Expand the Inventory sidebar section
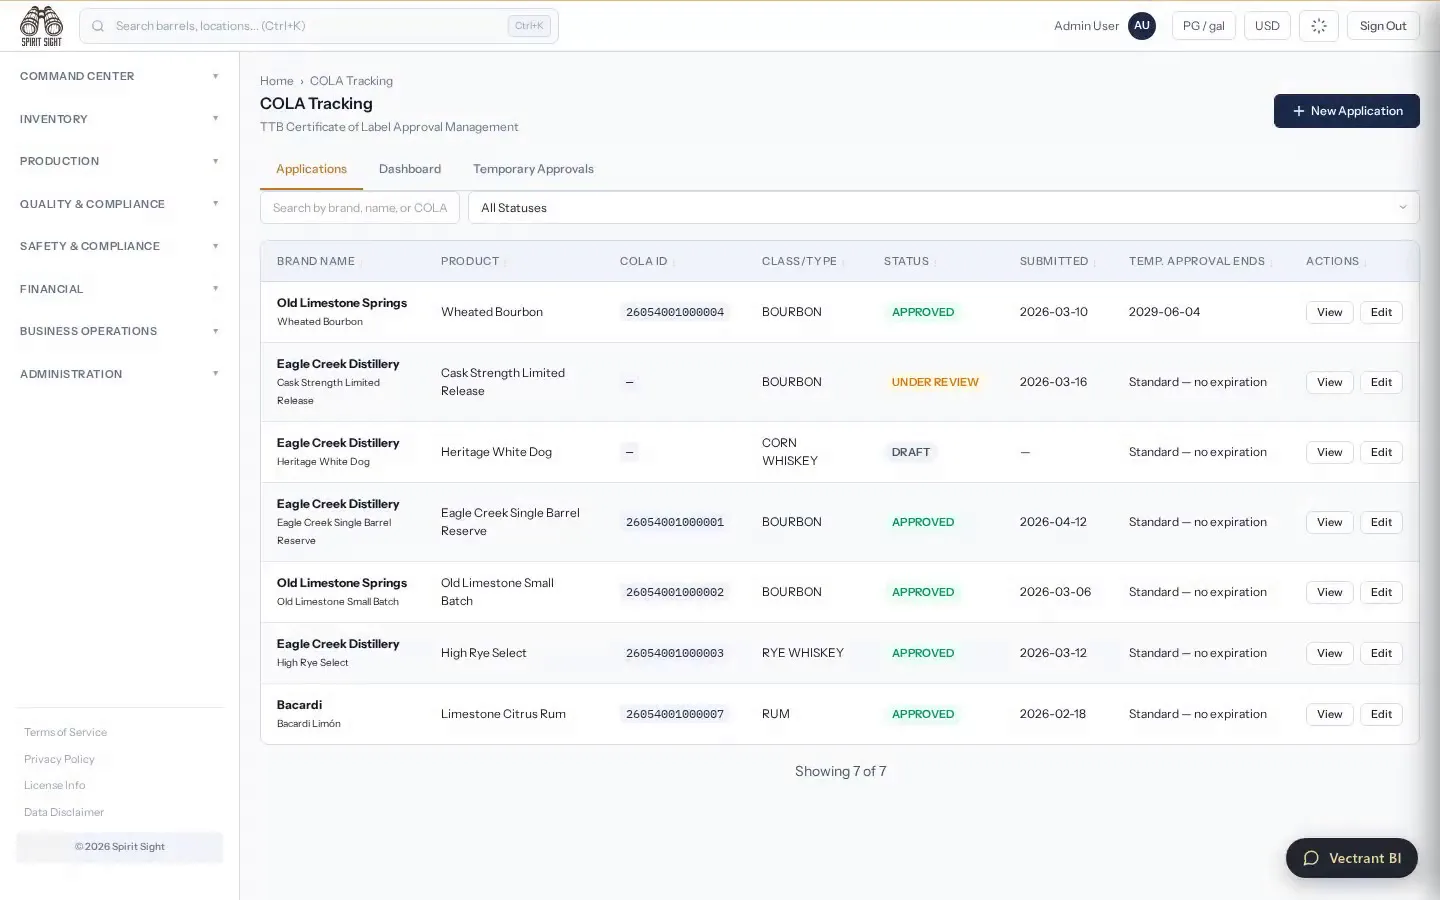 [119, 119]
